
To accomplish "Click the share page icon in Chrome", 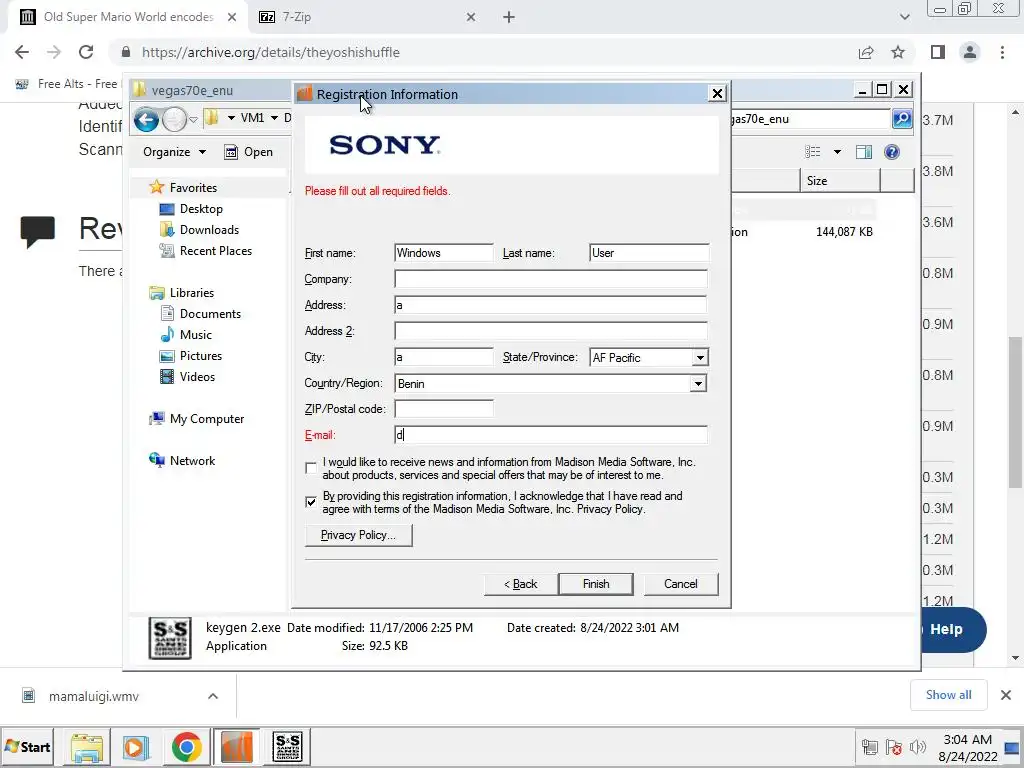I will coord(866,52).
